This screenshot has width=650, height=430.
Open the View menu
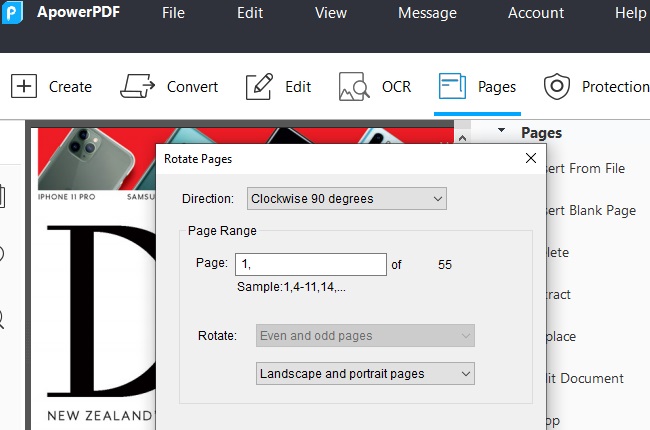pos(331,13)
